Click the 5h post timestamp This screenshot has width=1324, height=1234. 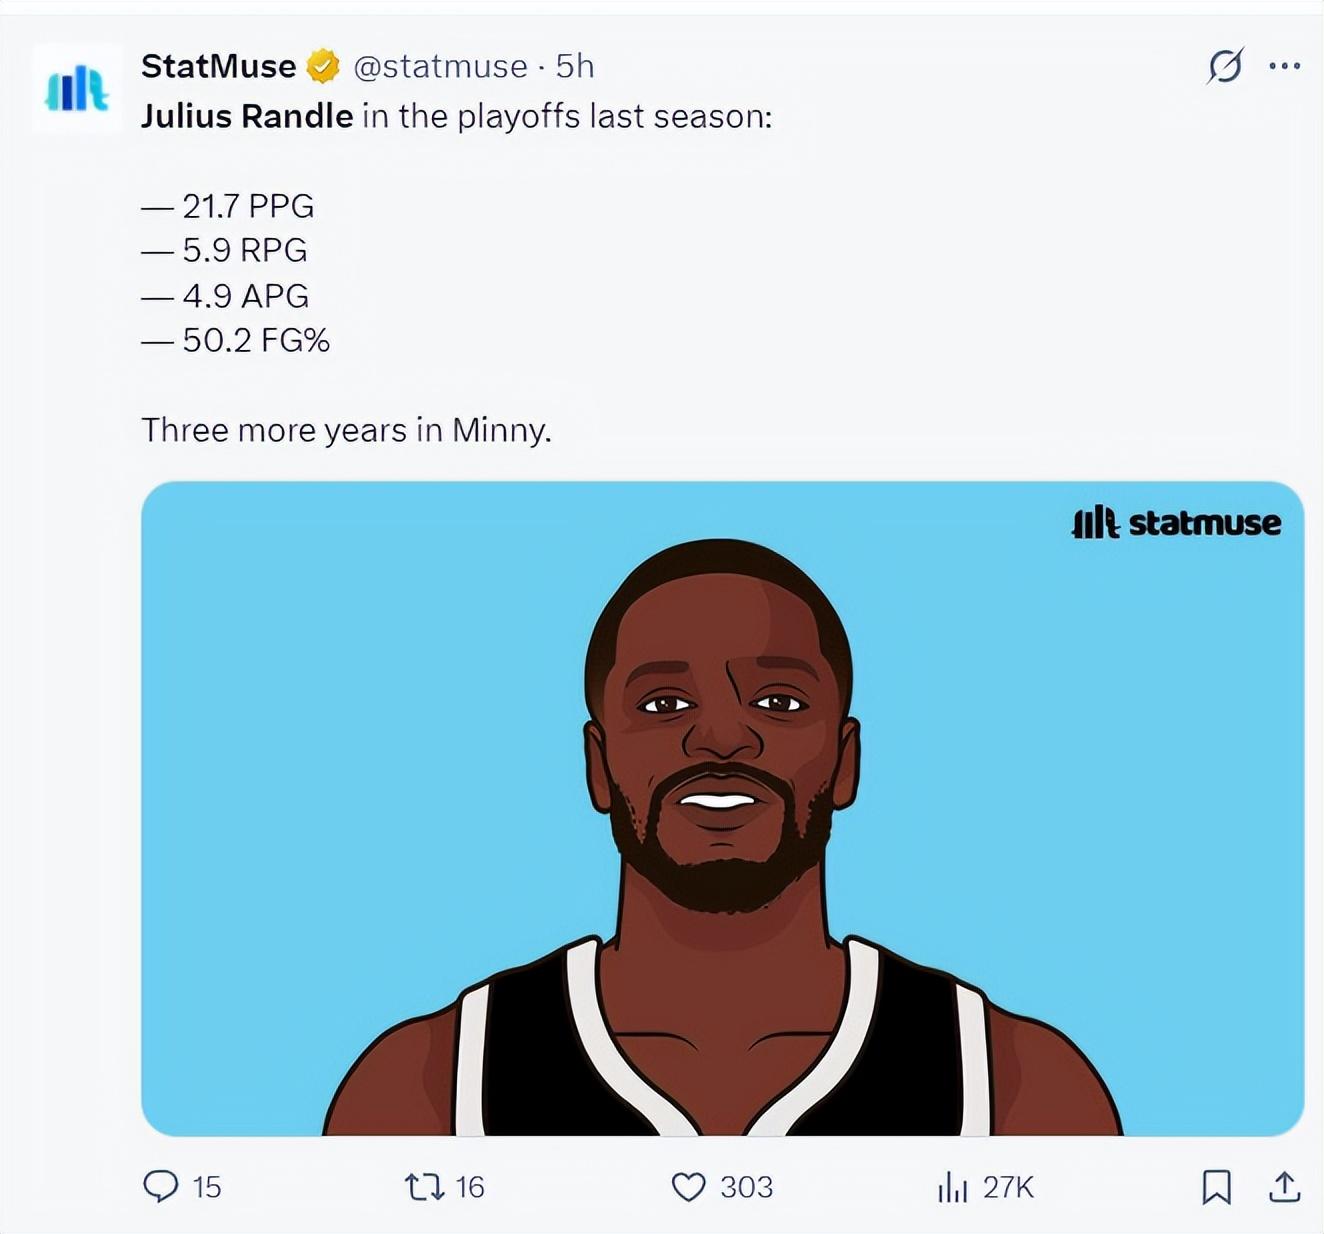coord(575,66)
